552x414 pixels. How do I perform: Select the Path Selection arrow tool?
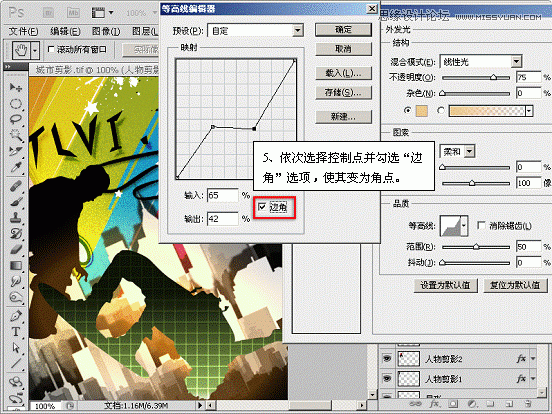click(x=16, y=347)
